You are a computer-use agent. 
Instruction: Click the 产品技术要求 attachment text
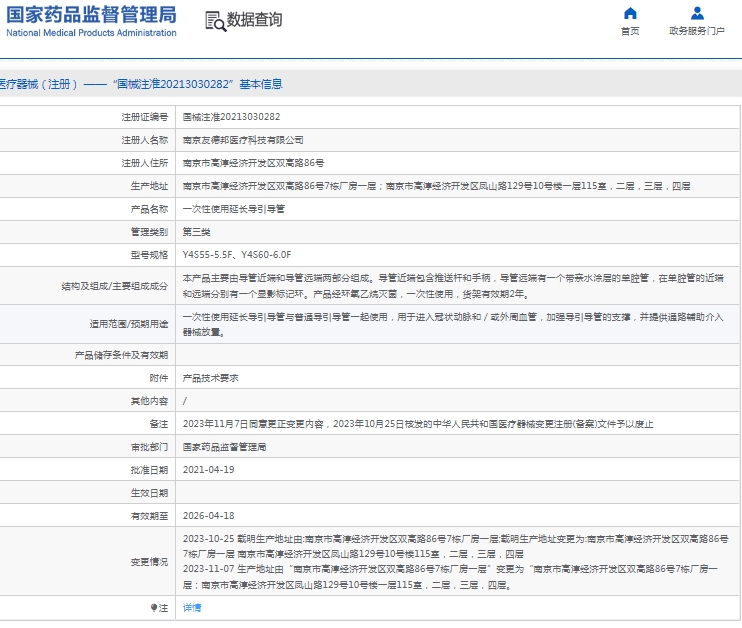[x=211, y=378]
